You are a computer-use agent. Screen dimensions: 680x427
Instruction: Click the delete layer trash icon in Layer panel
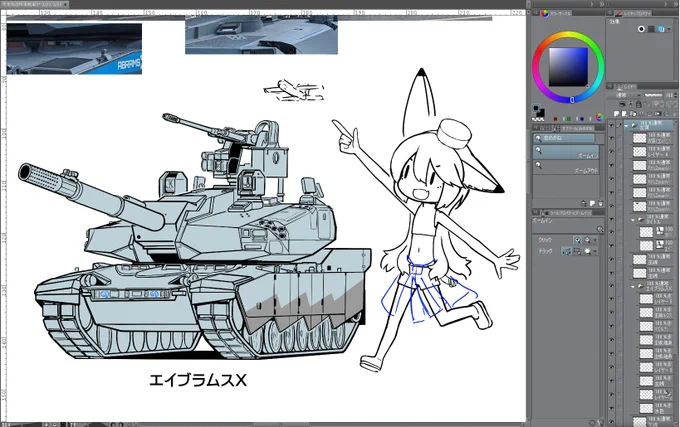point(674,114)
